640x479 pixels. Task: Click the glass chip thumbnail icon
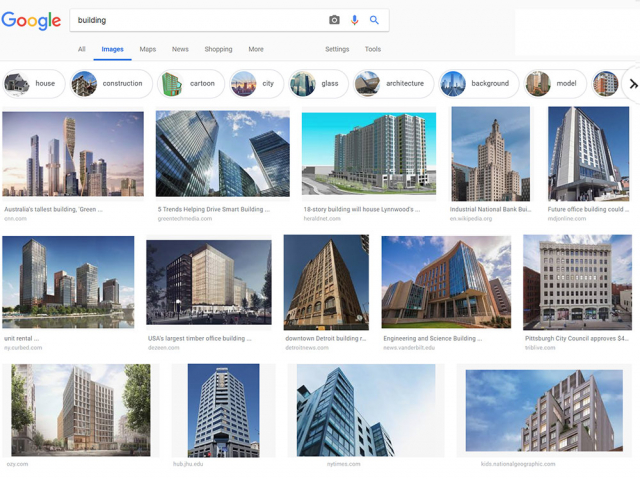(302, 84)
